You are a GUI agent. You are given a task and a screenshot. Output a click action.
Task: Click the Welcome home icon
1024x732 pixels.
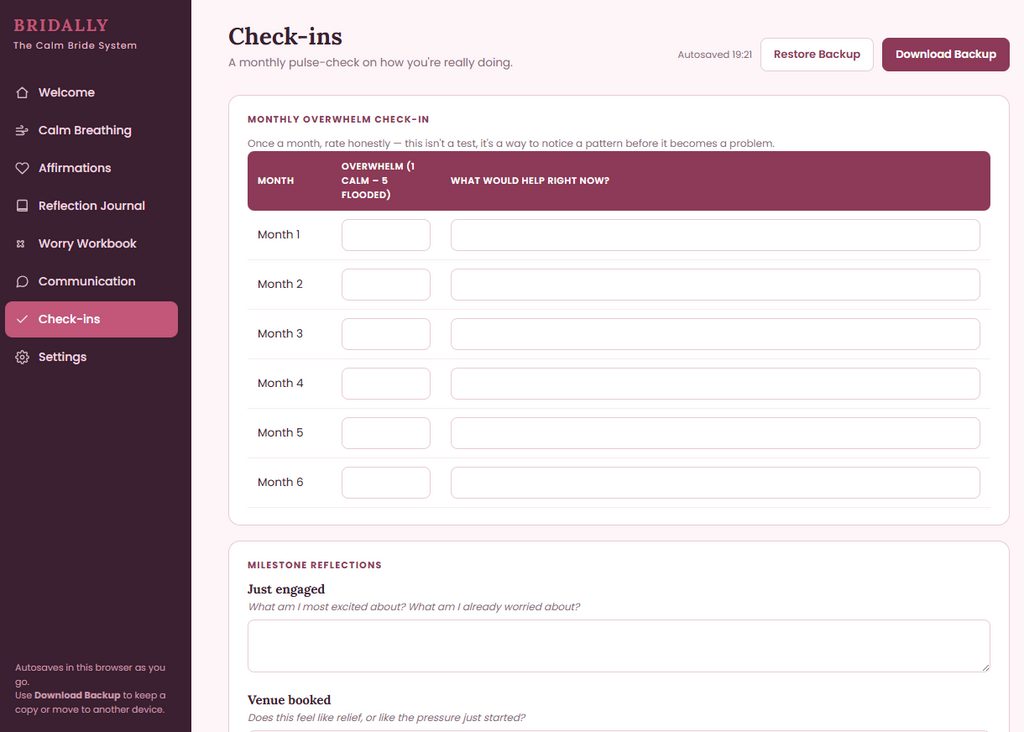[x=22, y=93]
